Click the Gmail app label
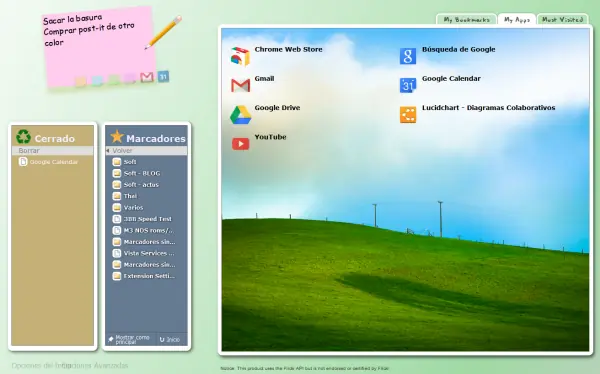Screen dimensions: 600x374 [x=264, y=78]
